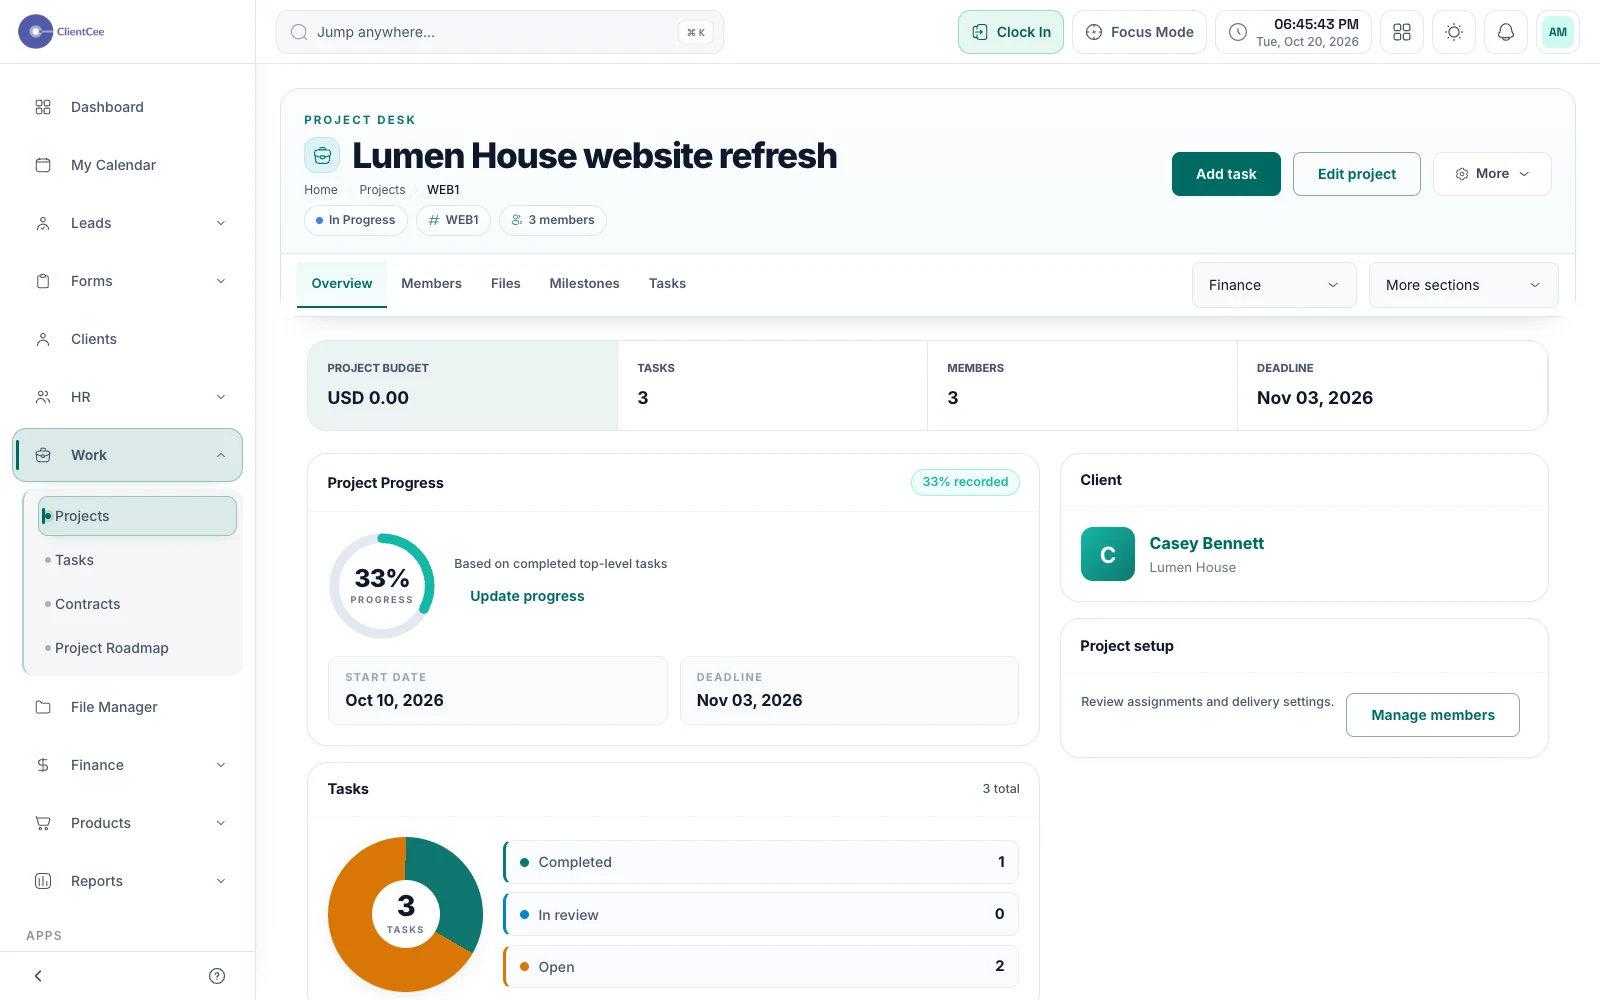Enable Focus Mode
The image size is (1600, 1000).
click(1140, 32)
